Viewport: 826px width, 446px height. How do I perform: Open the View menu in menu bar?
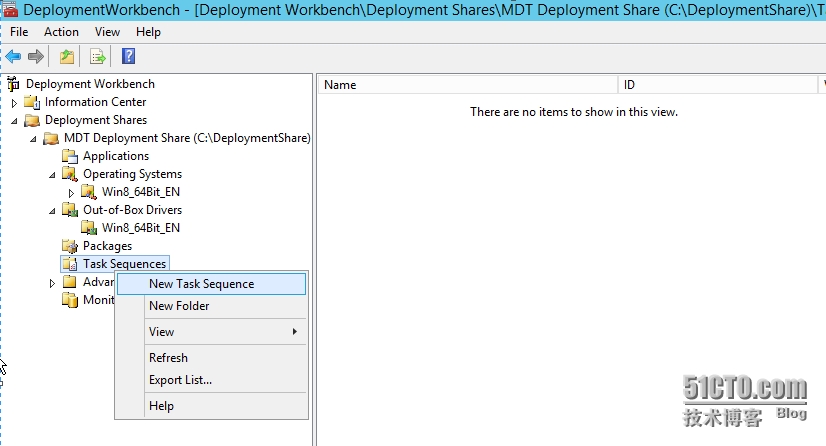tap(107, 32)
